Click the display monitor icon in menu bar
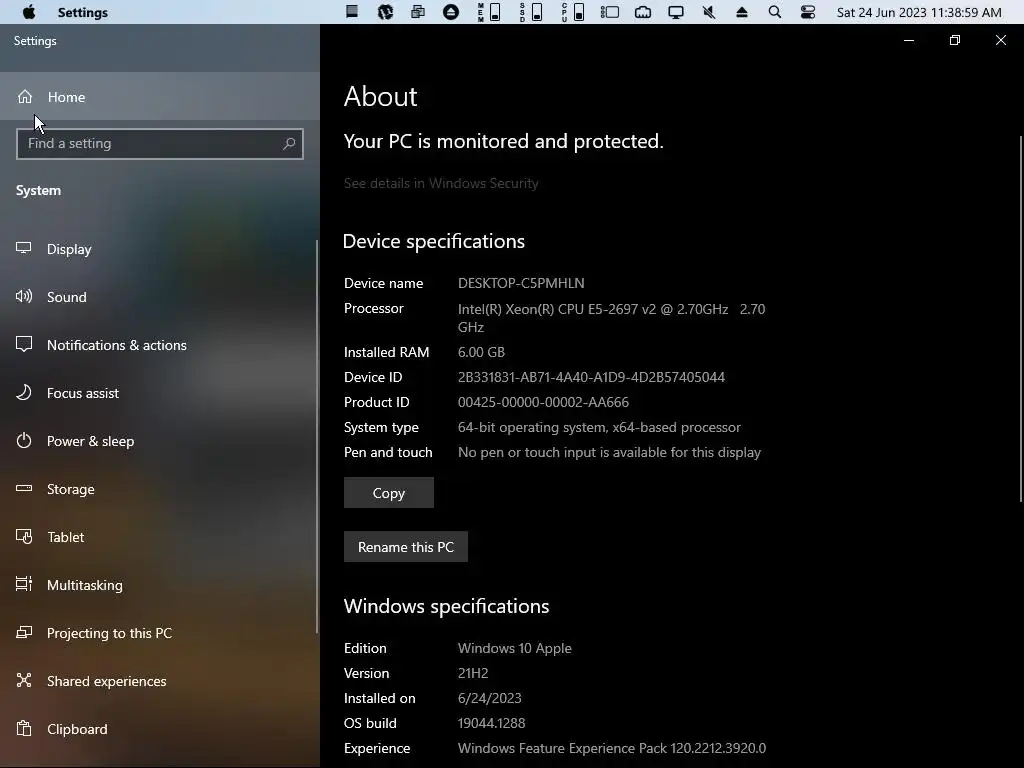 pos(676,12)
